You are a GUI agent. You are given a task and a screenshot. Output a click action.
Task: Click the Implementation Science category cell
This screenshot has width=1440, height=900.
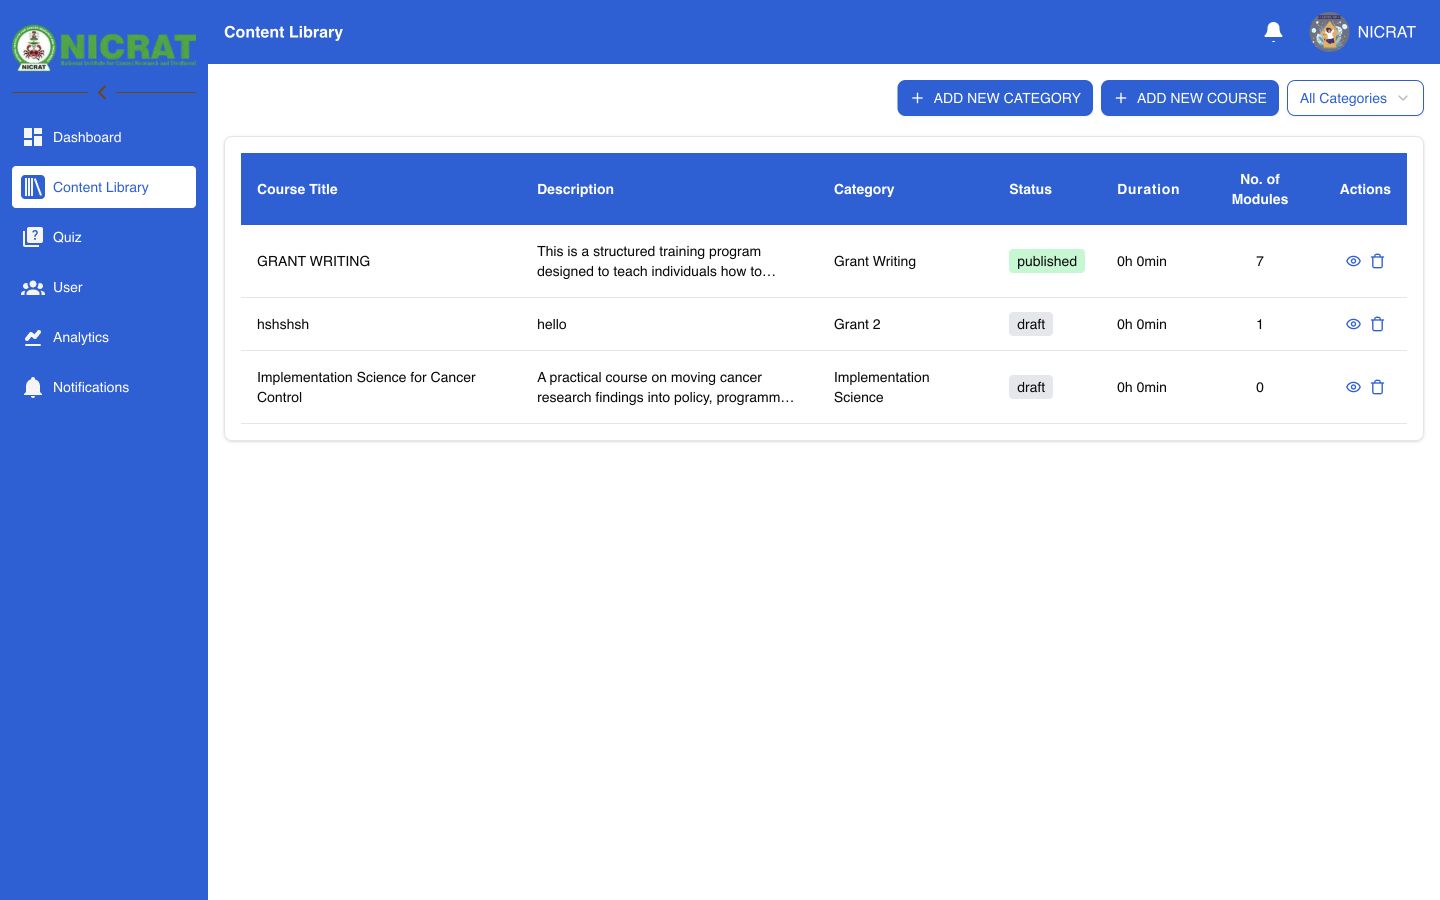[881, 387]
